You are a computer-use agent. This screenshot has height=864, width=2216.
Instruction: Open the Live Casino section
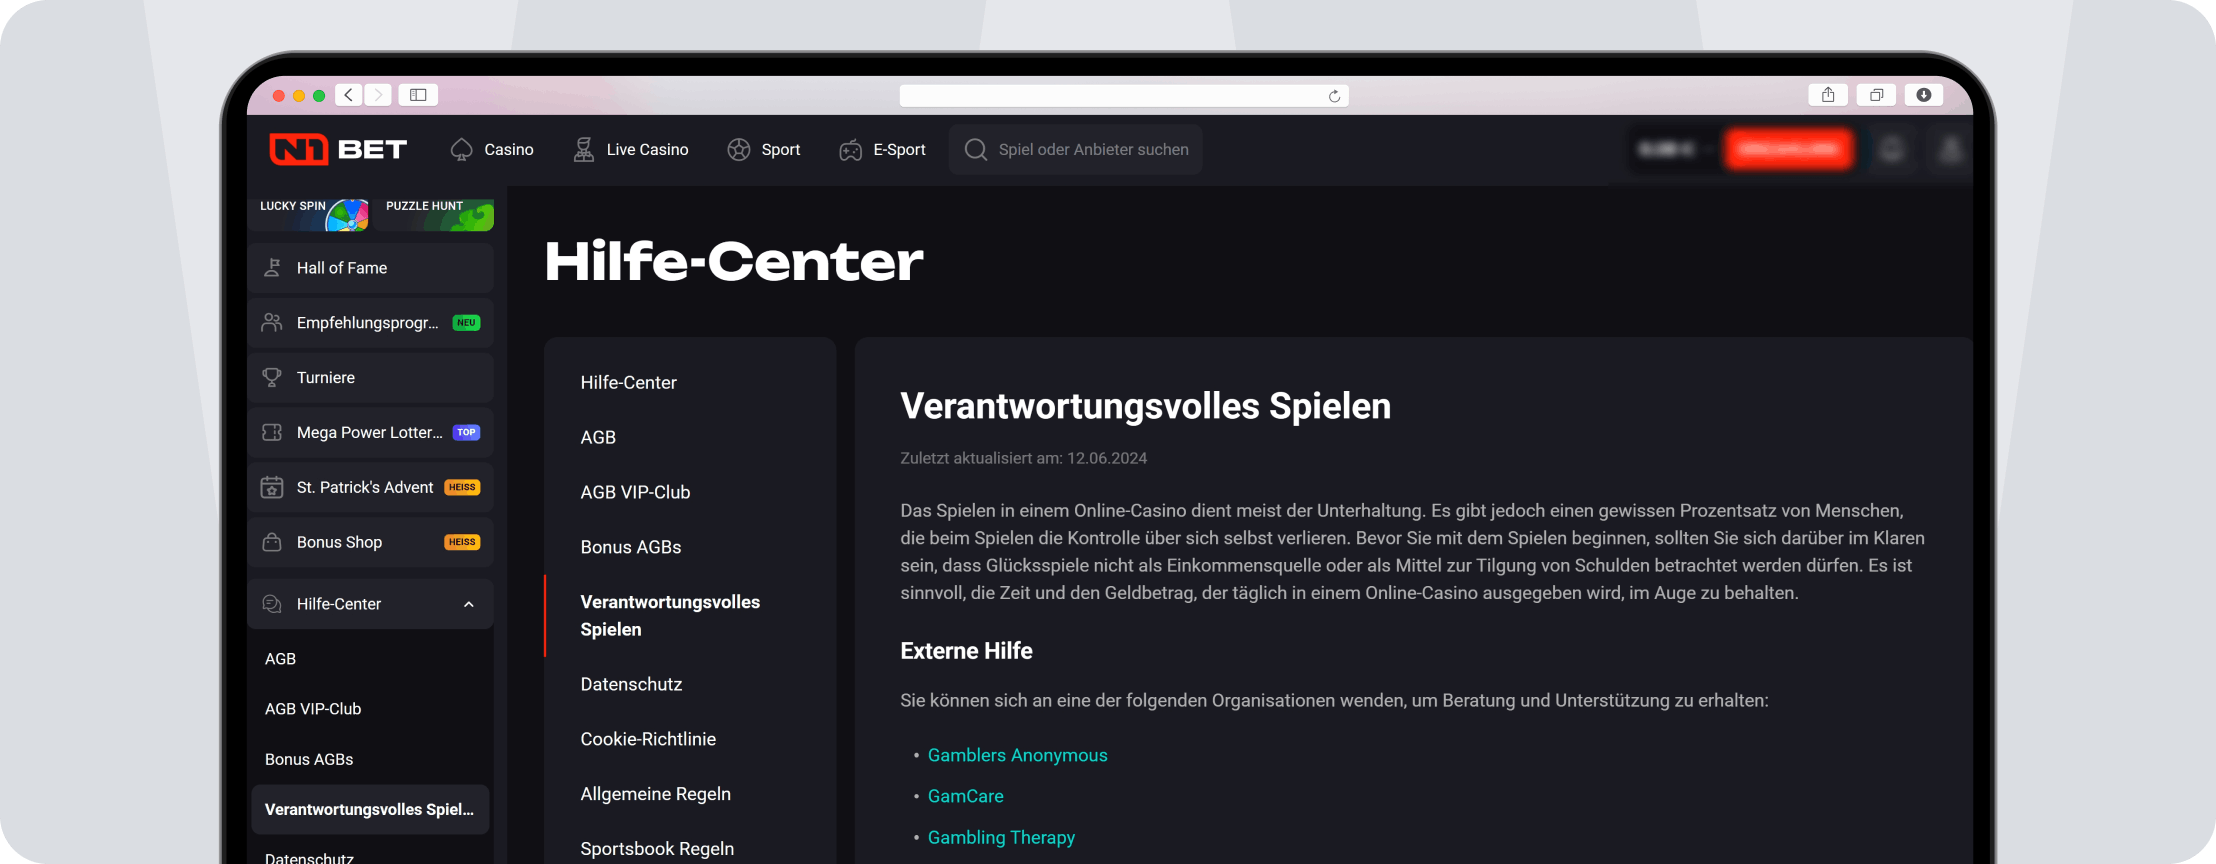click(631, 149)
